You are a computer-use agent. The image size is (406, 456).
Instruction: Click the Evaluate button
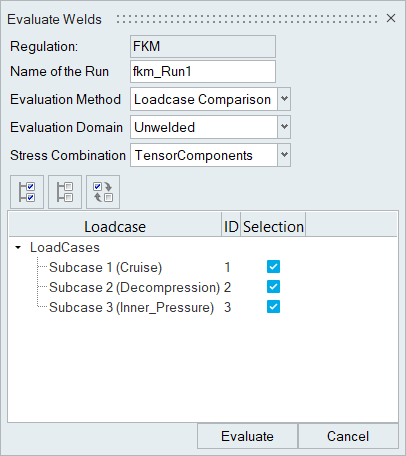[x=247, y=436]
